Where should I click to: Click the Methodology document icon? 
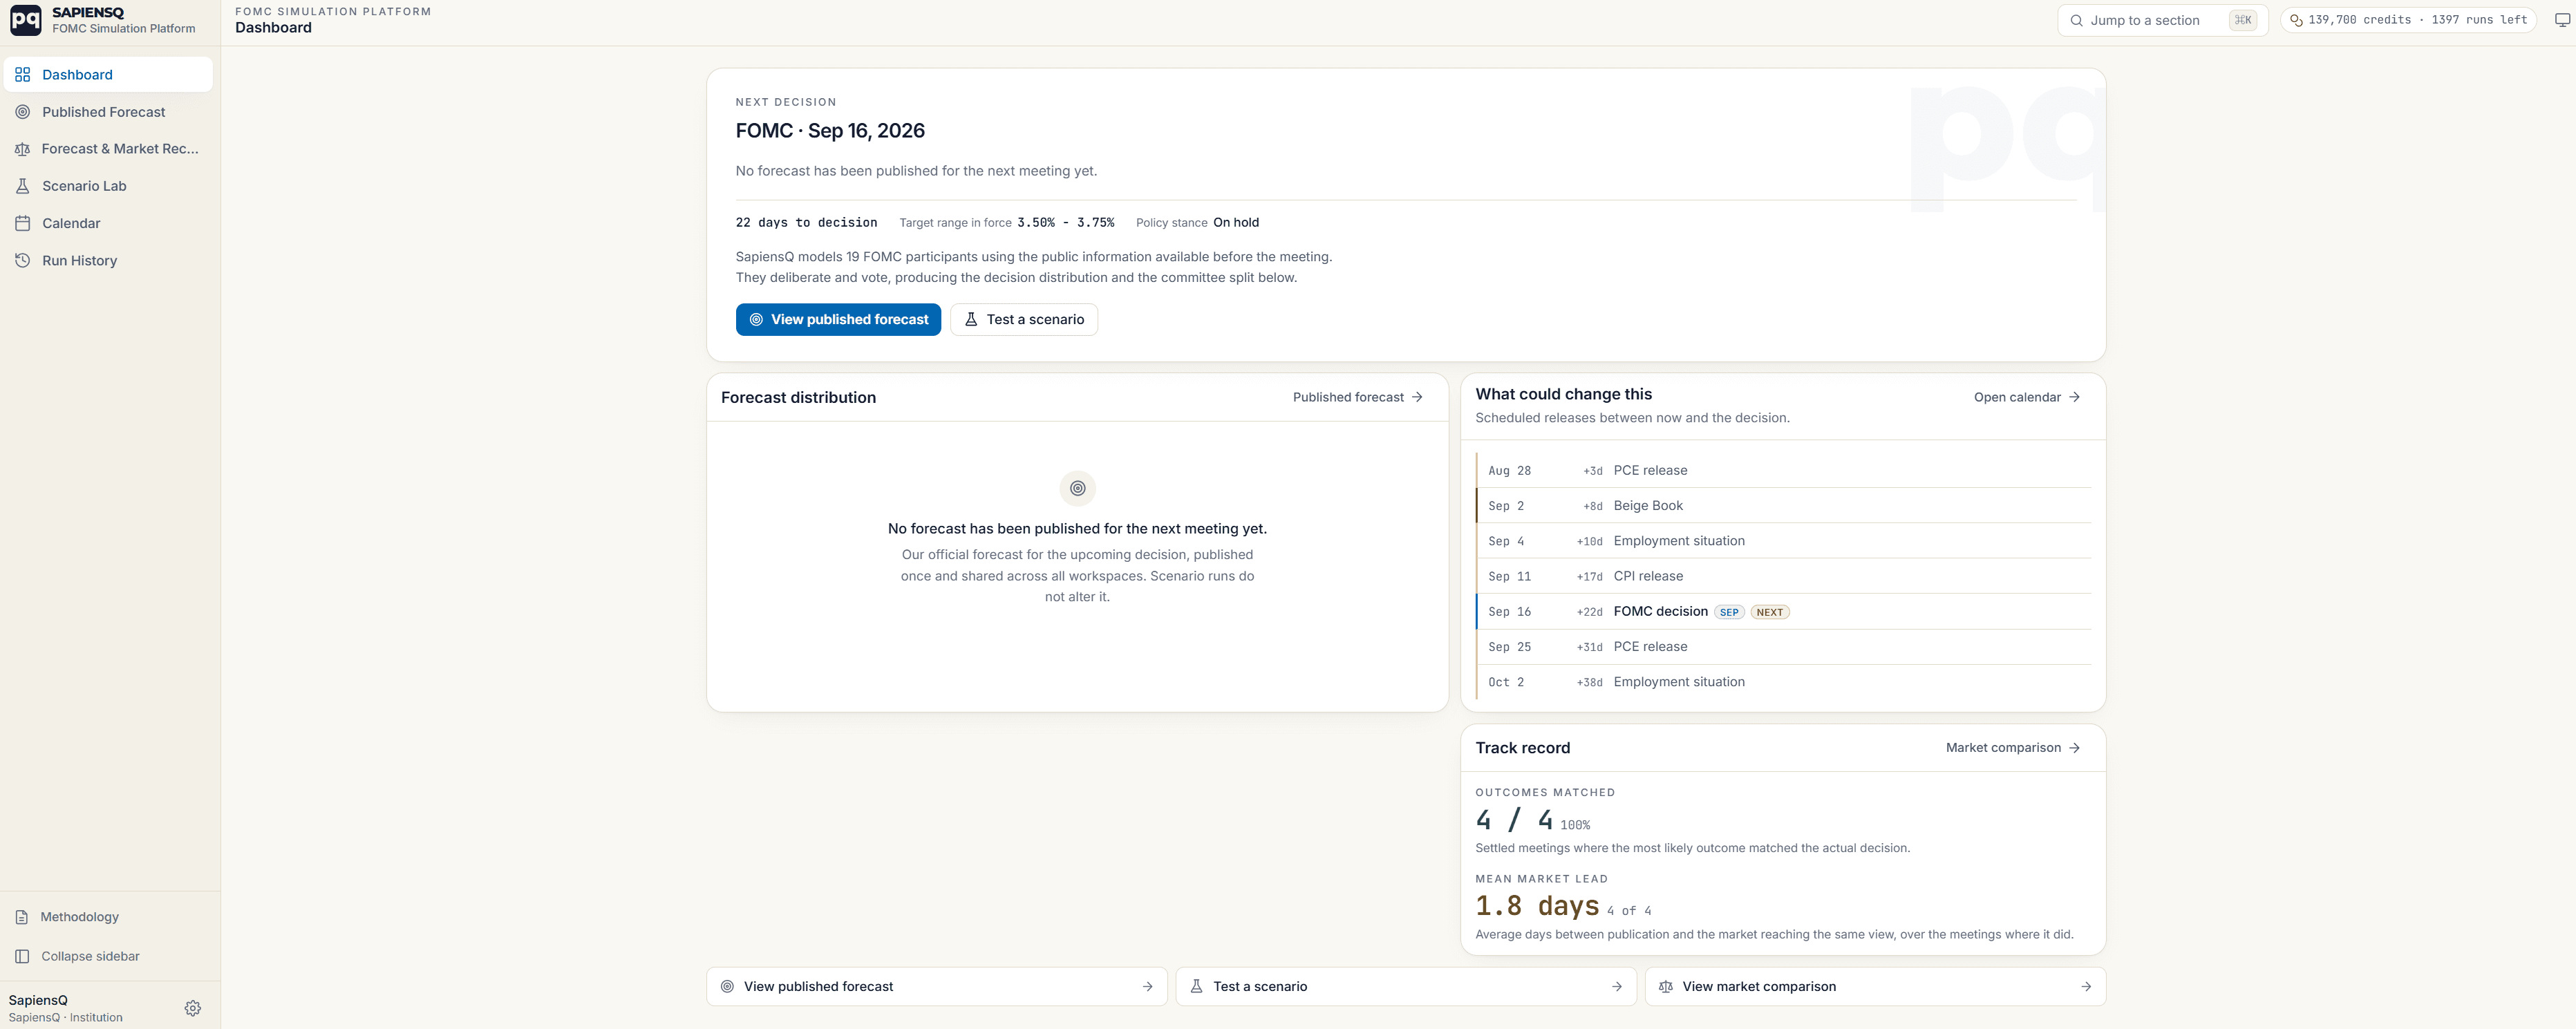(22, 917)
